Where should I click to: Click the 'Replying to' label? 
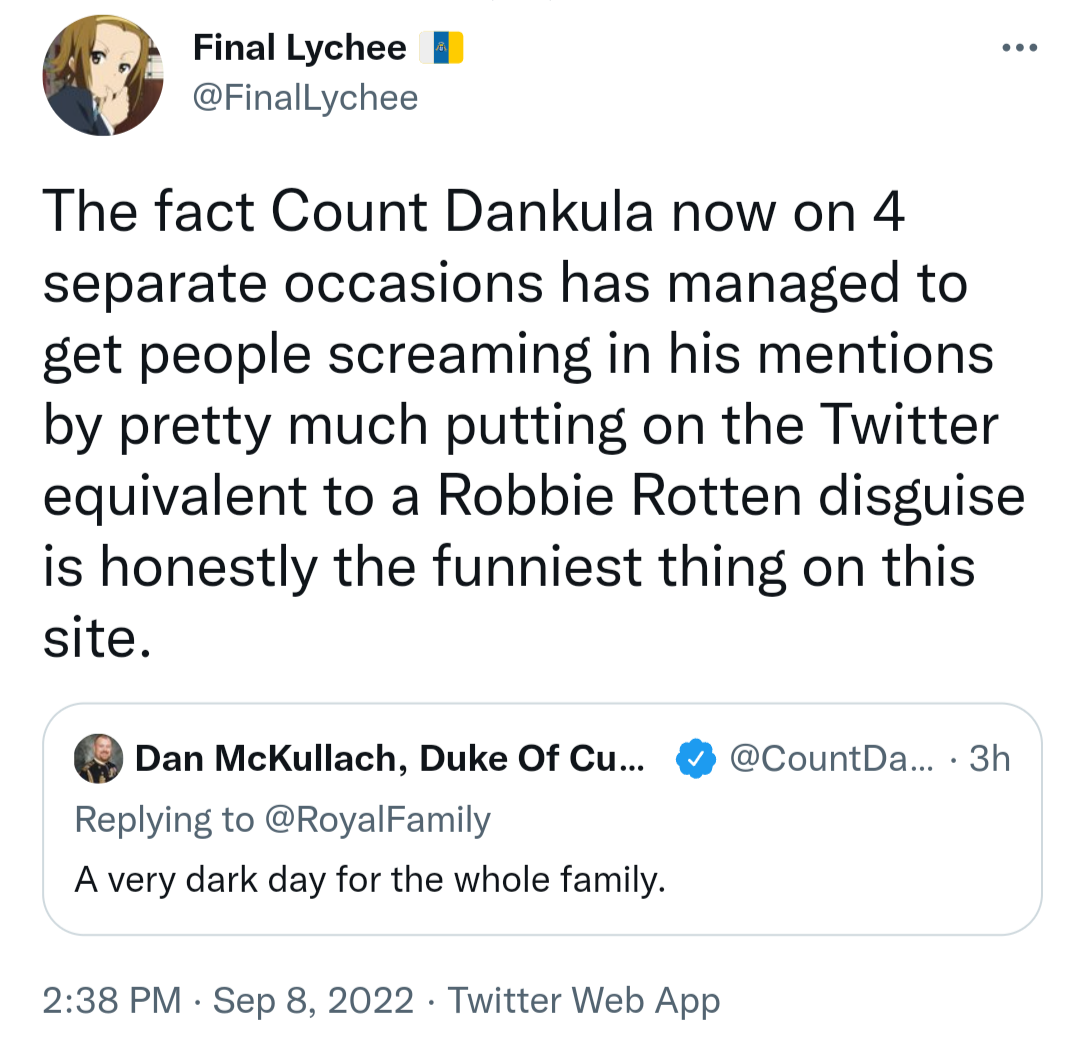pos(164,820)
